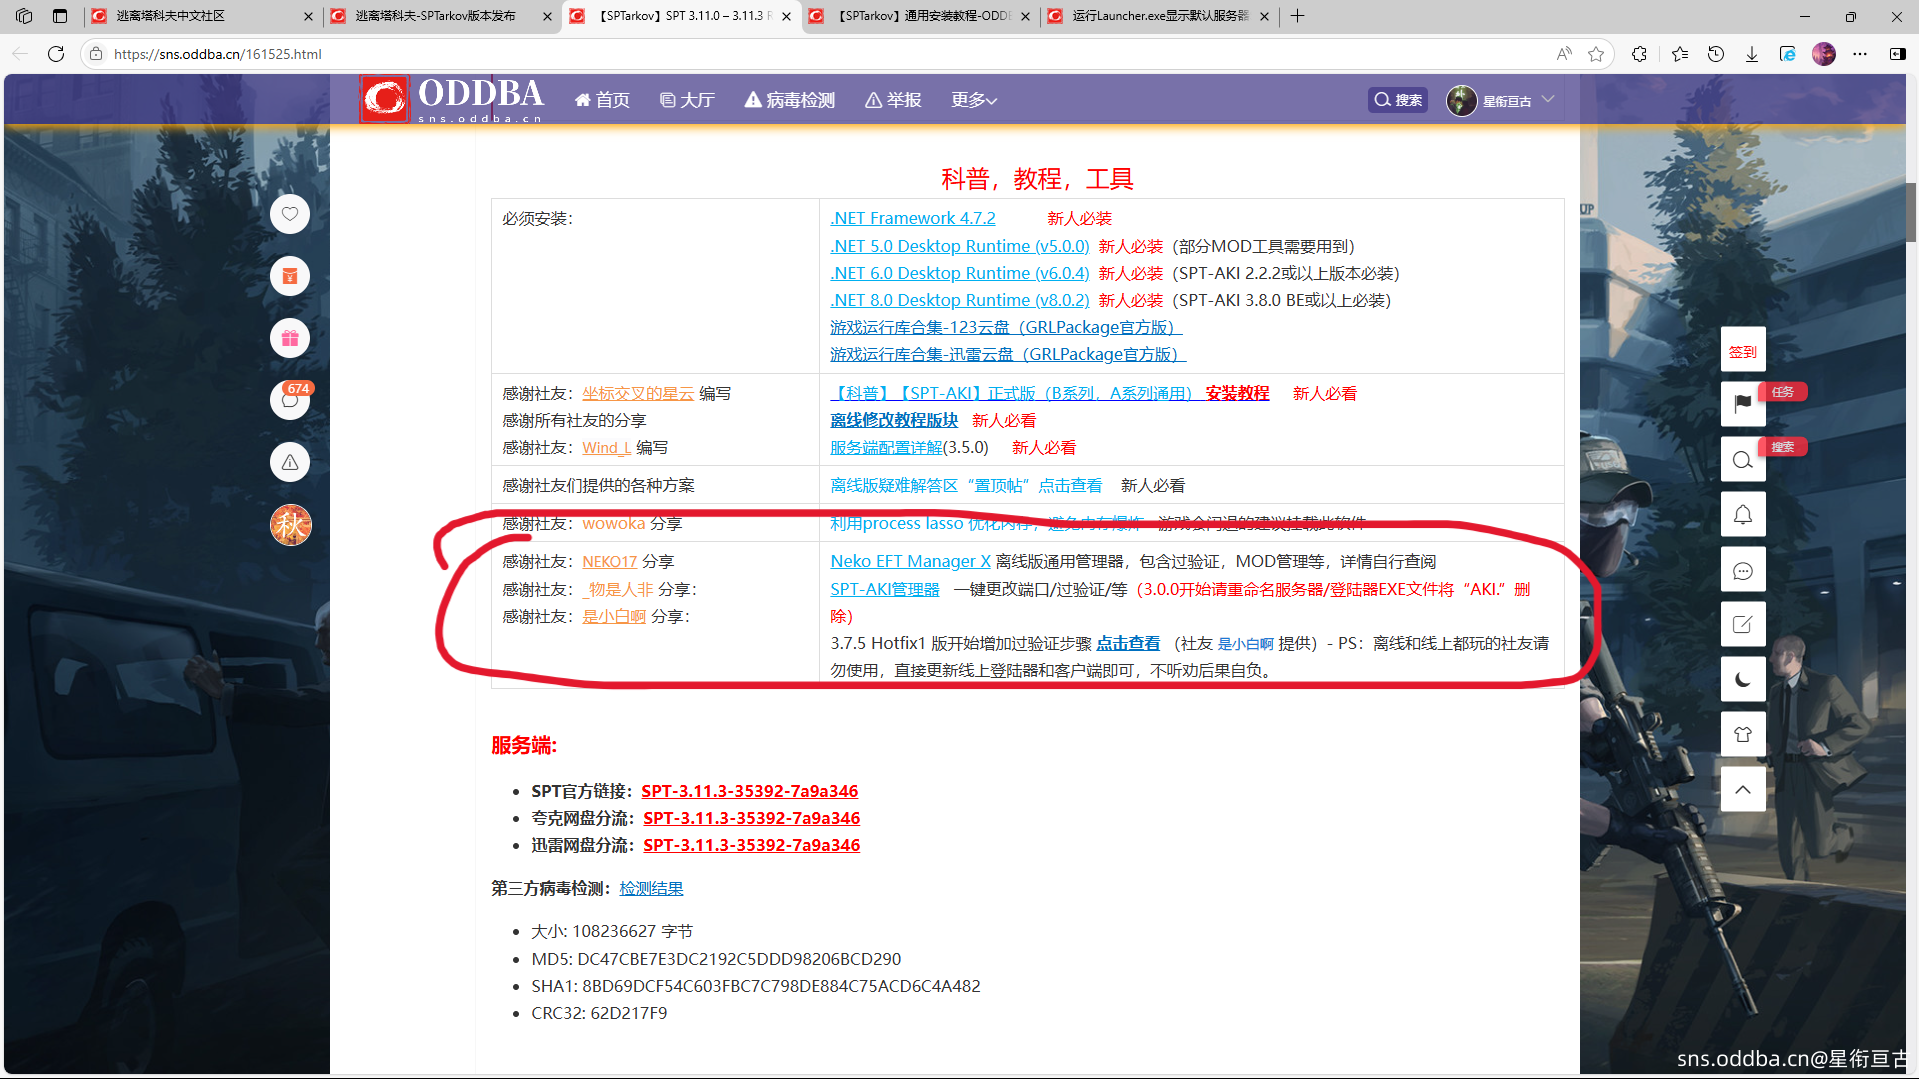Open 服务端配置详解 link
The image size is (1919, 1079).
coord(886,447)
